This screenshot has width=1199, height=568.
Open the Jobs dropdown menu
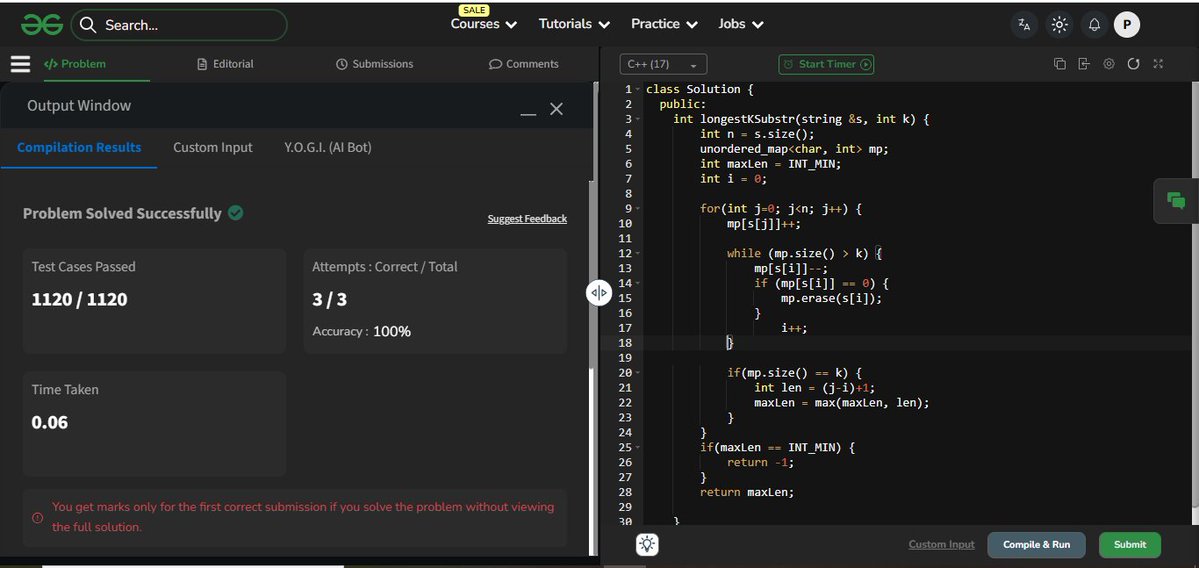[x=741, y=24]
